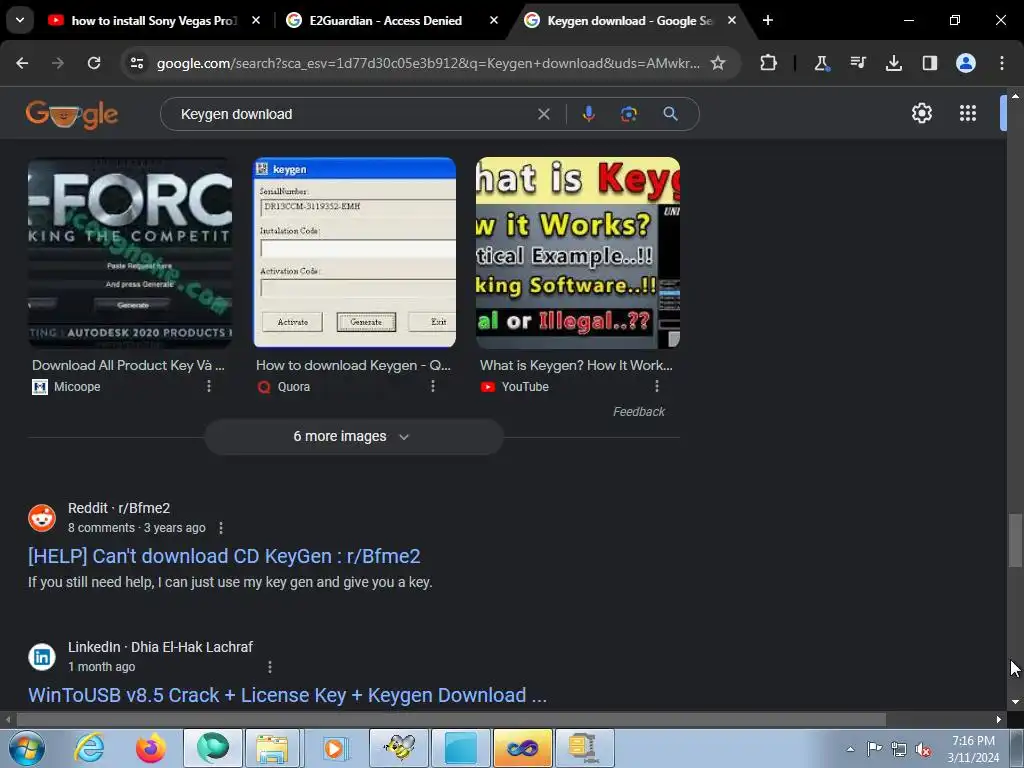Open How to download Keygen Quora title
This screenshot has height=768, width=1024.
(353, 365)
